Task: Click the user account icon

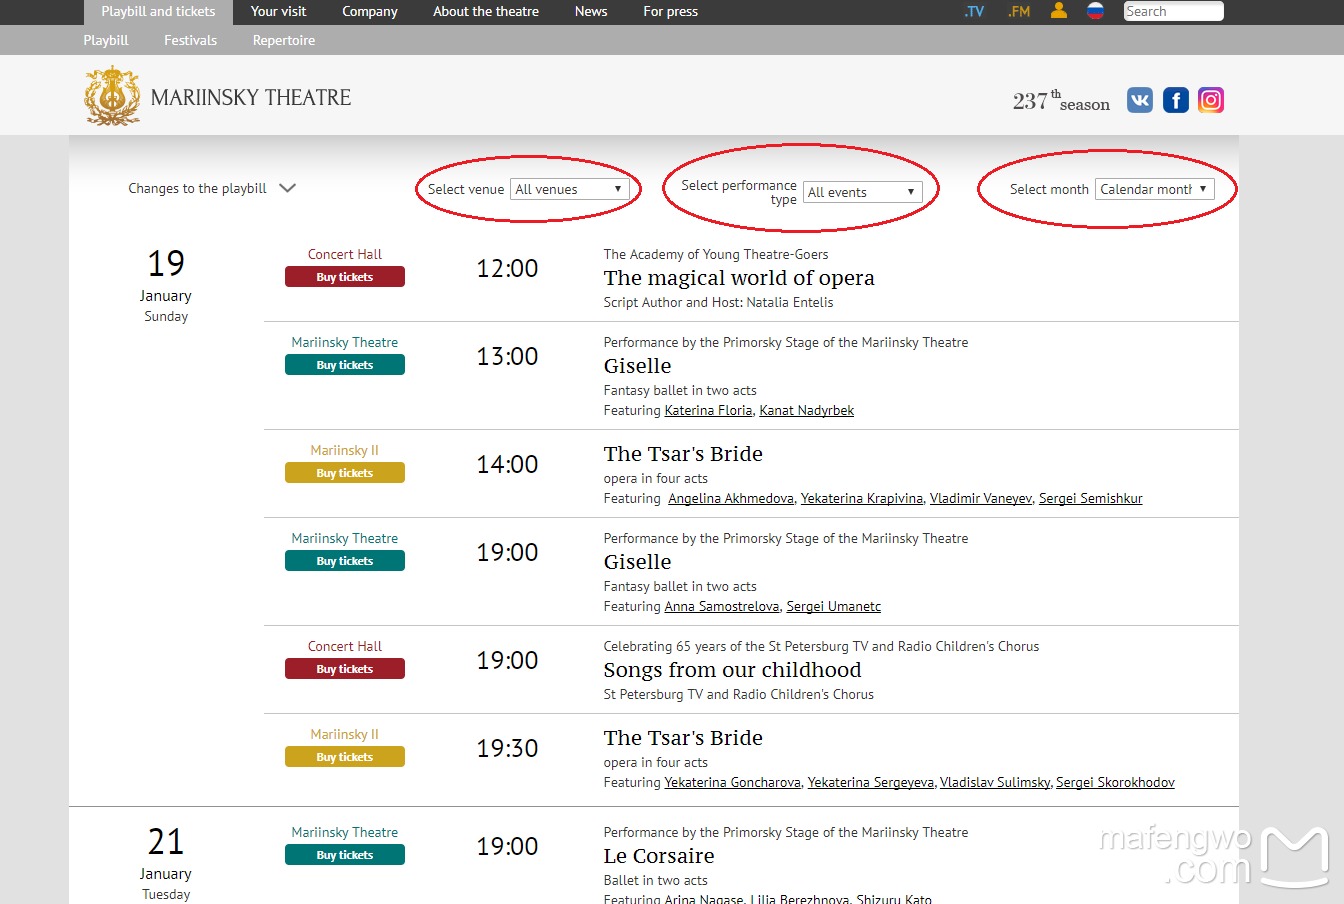Action: click(x=1059, y=11)
